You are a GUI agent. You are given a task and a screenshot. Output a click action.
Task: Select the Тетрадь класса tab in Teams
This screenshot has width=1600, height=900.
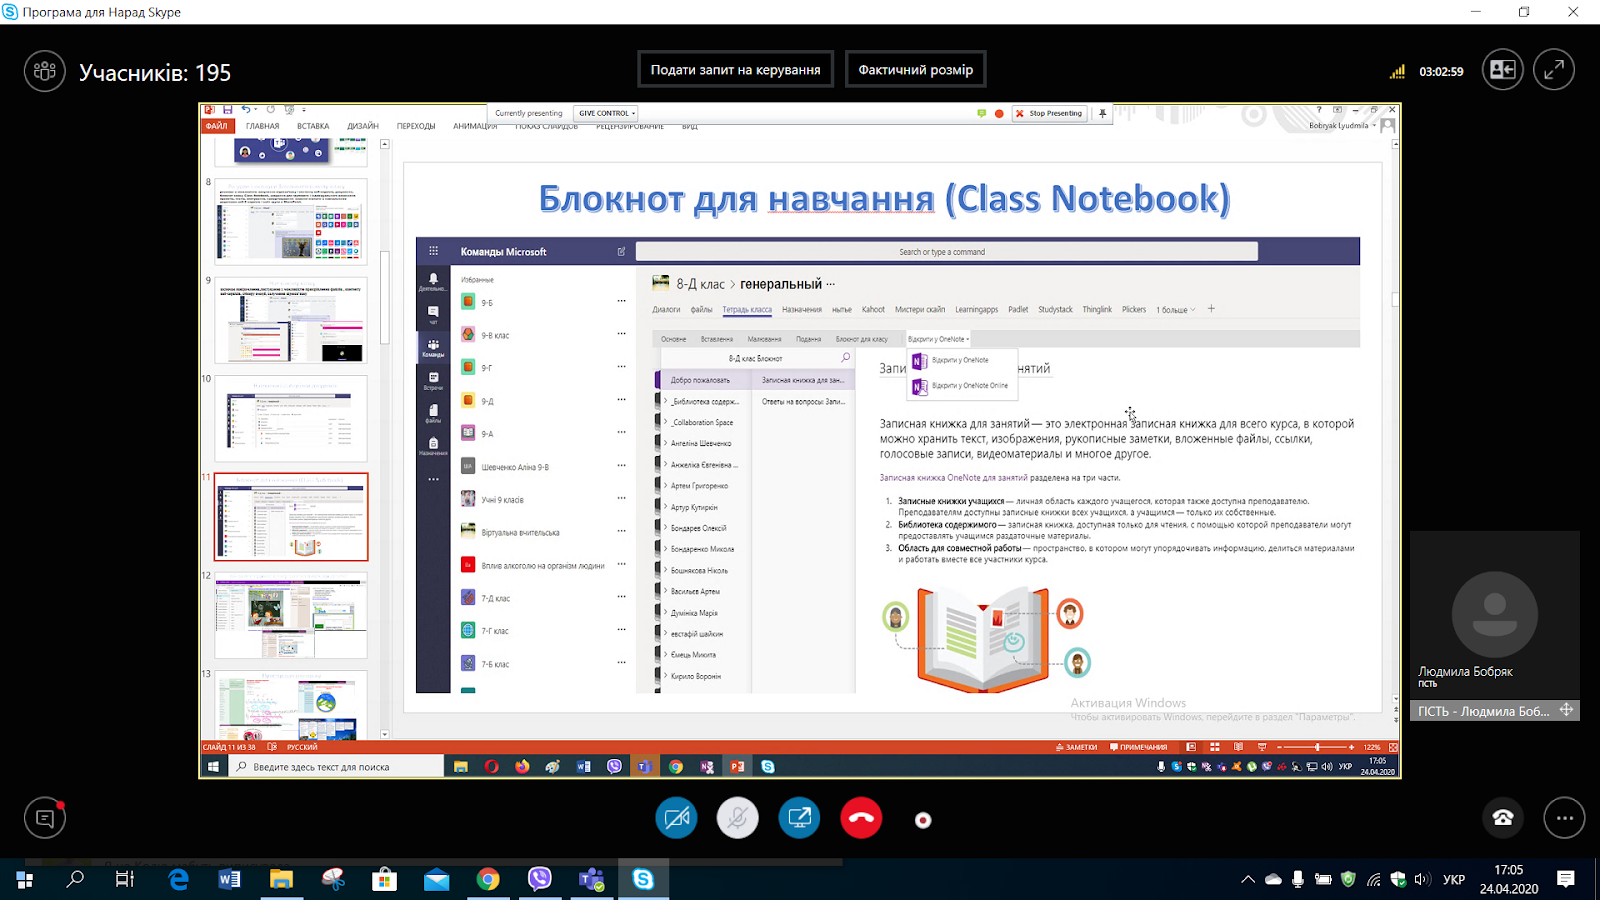point(747,310)
